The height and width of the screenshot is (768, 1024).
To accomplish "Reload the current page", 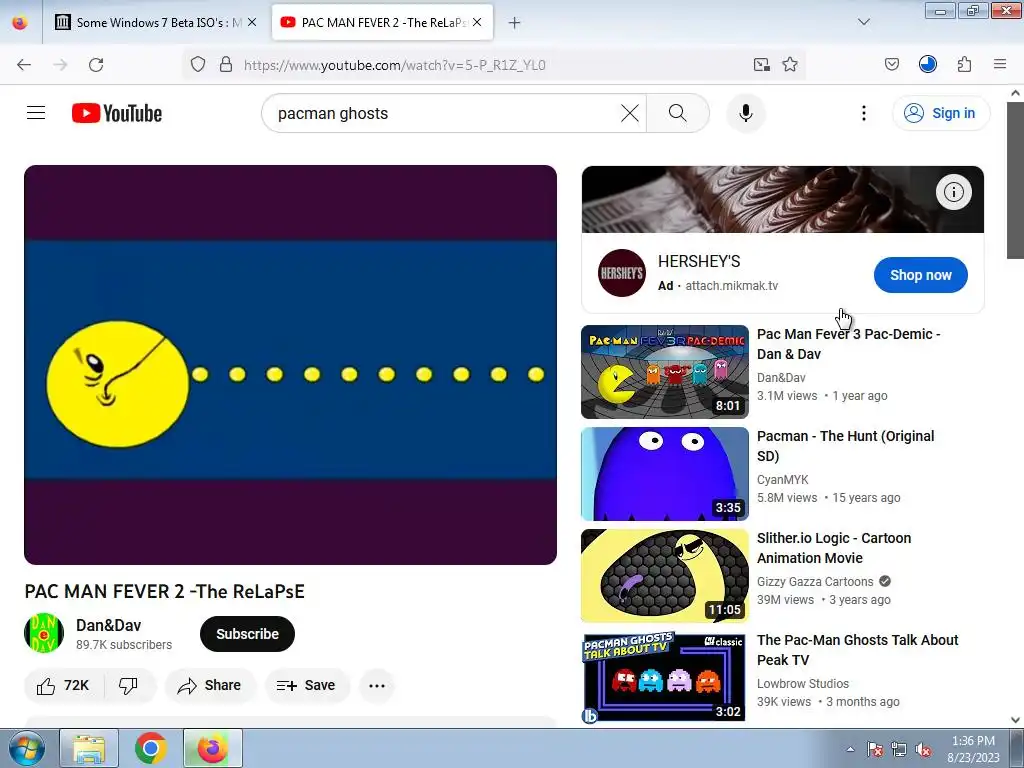I will 96,65.
